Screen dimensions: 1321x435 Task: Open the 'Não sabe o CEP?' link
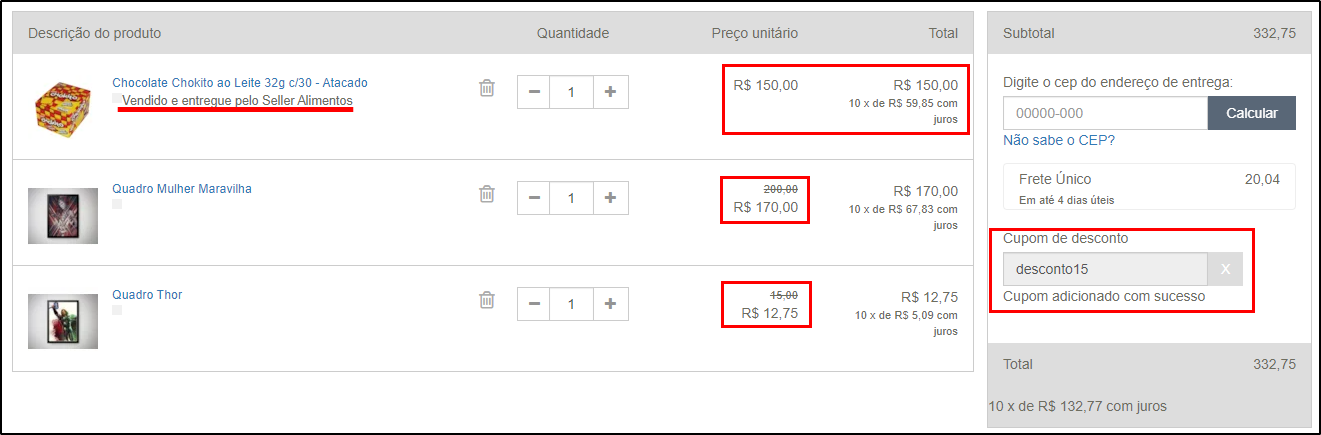tap(1059, 140)
